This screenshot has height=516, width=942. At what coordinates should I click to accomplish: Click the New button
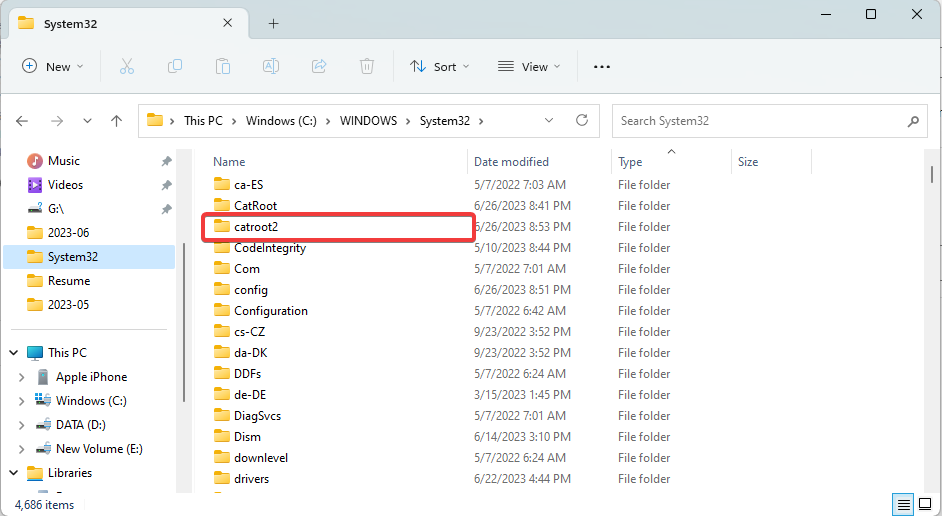click(53, 67)
